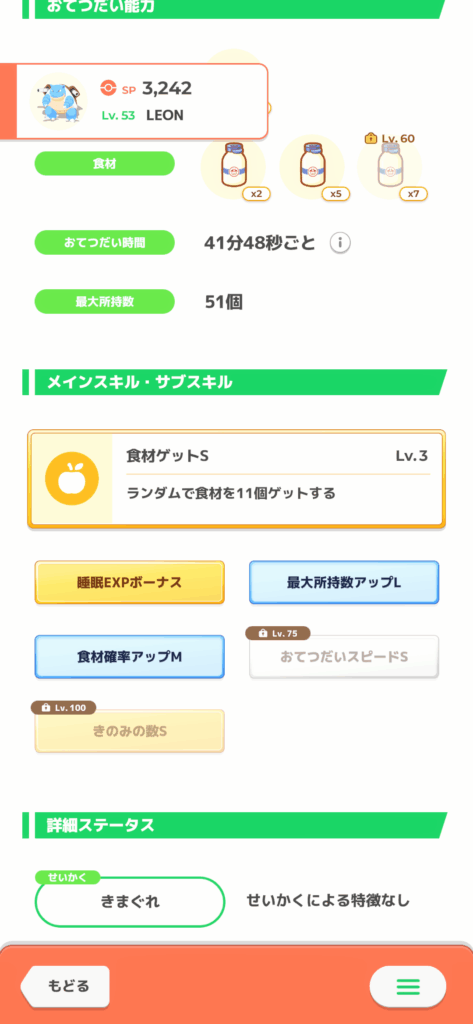Viewport: 473px width, 1024px height.
Task: Tap the first milk ingredient icon x2
Action: (x=233, y=167)
